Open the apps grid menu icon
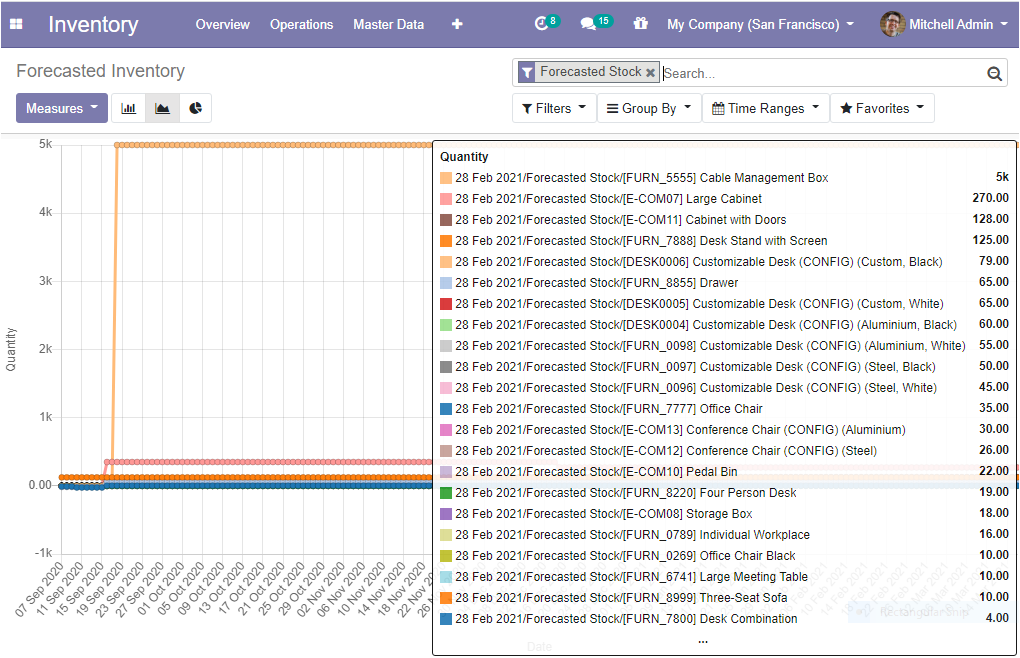 point(16,24)
